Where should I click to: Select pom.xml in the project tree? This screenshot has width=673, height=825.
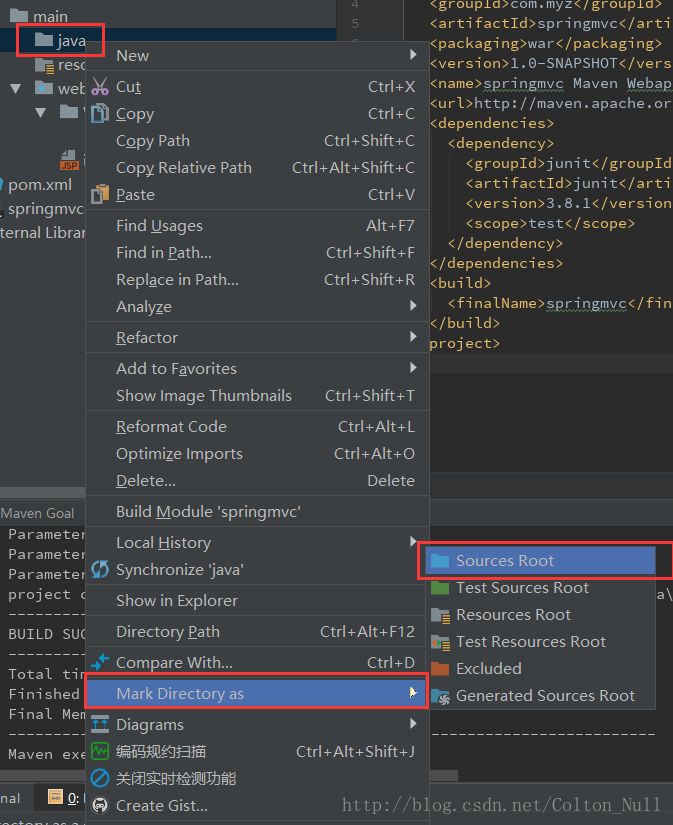(x=39, y=185)
